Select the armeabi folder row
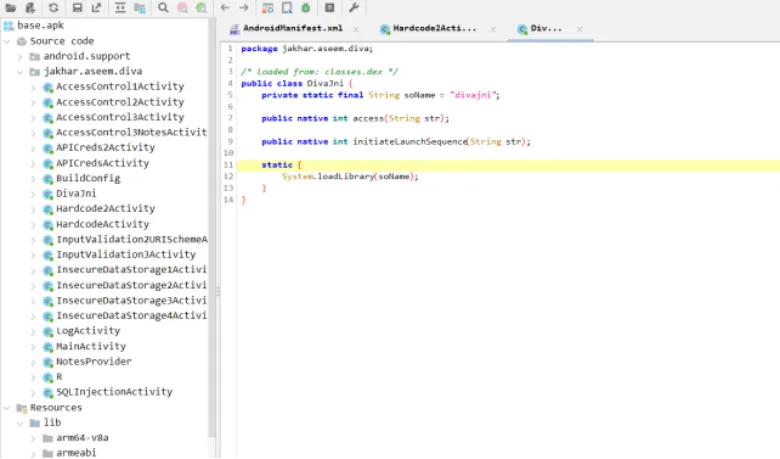Image resolution: width=780 pixels, height=459 pixels. click(76, 453)
